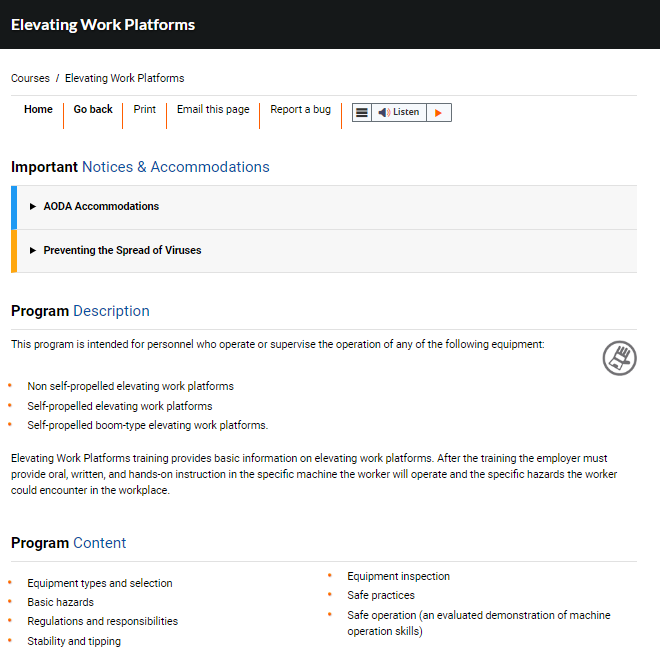Expand the AODA Accommodations section
The height and width of the screenshot is (666, 660).
(101, 207)
